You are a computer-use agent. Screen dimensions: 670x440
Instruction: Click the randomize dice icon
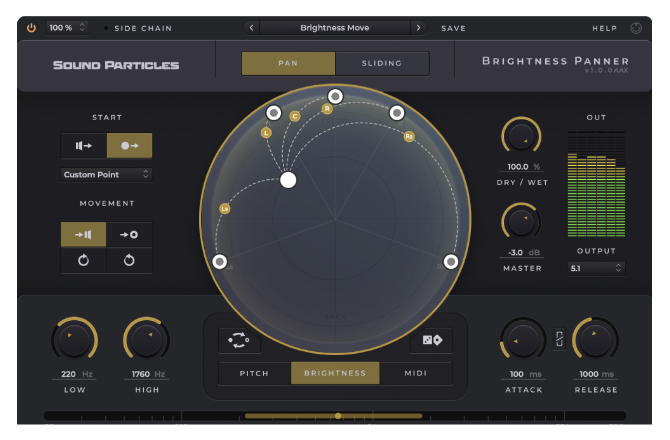coord(431,340)
